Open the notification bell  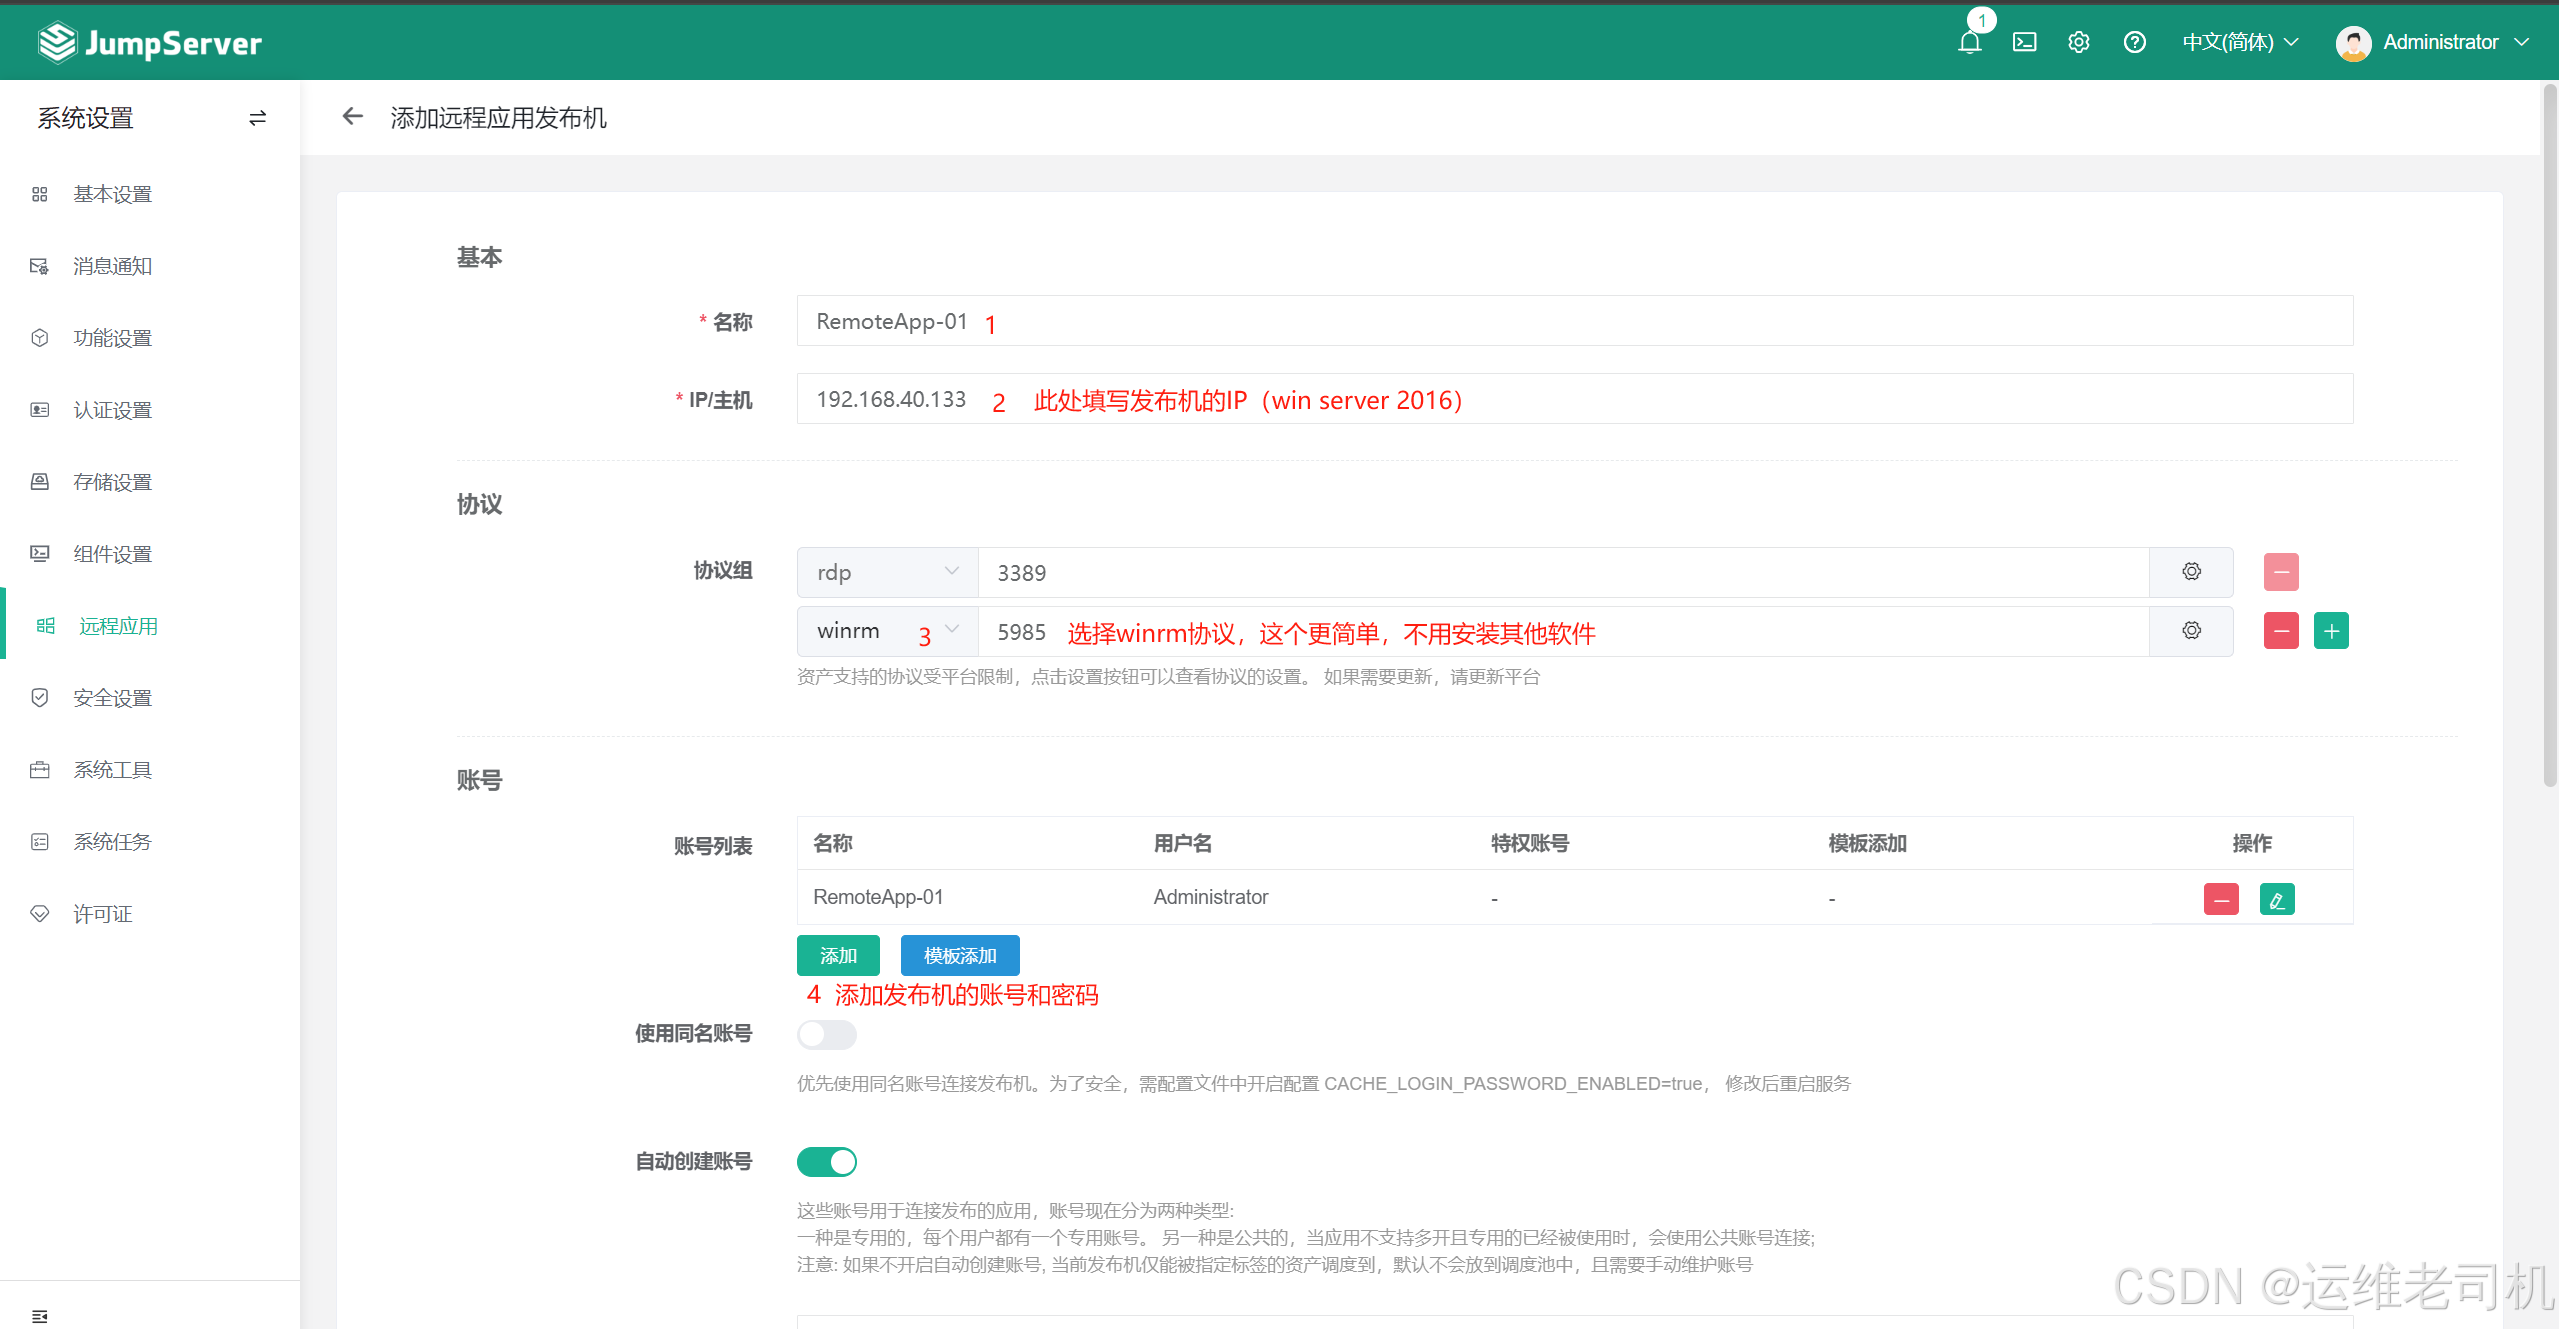click(1969, 42)
